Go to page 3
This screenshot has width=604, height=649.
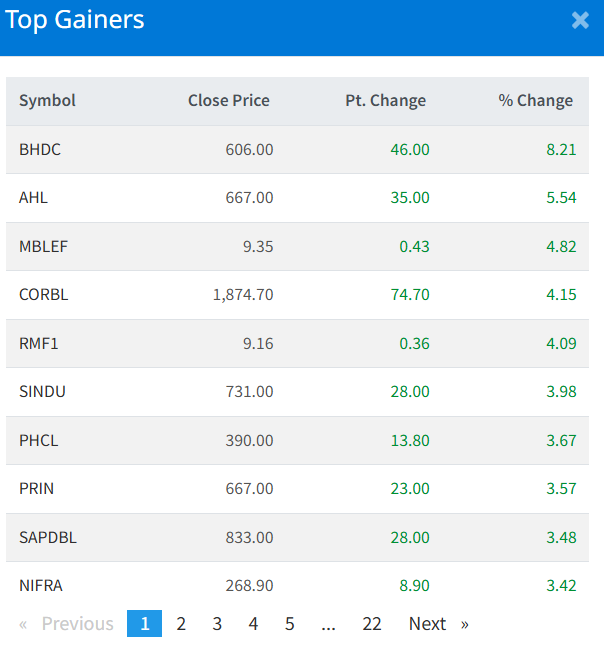tap(217, 624)
